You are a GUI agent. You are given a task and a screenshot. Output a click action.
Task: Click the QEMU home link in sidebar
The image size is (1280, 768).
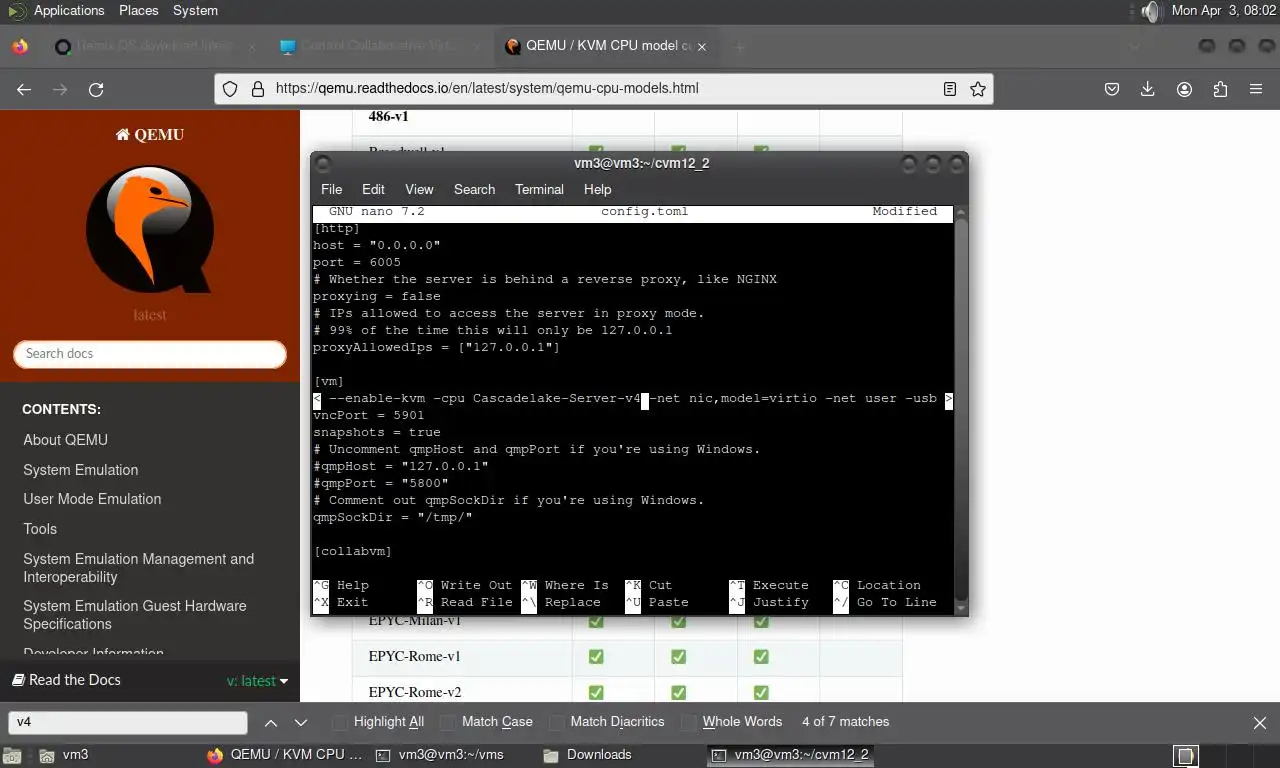(150, 134)
